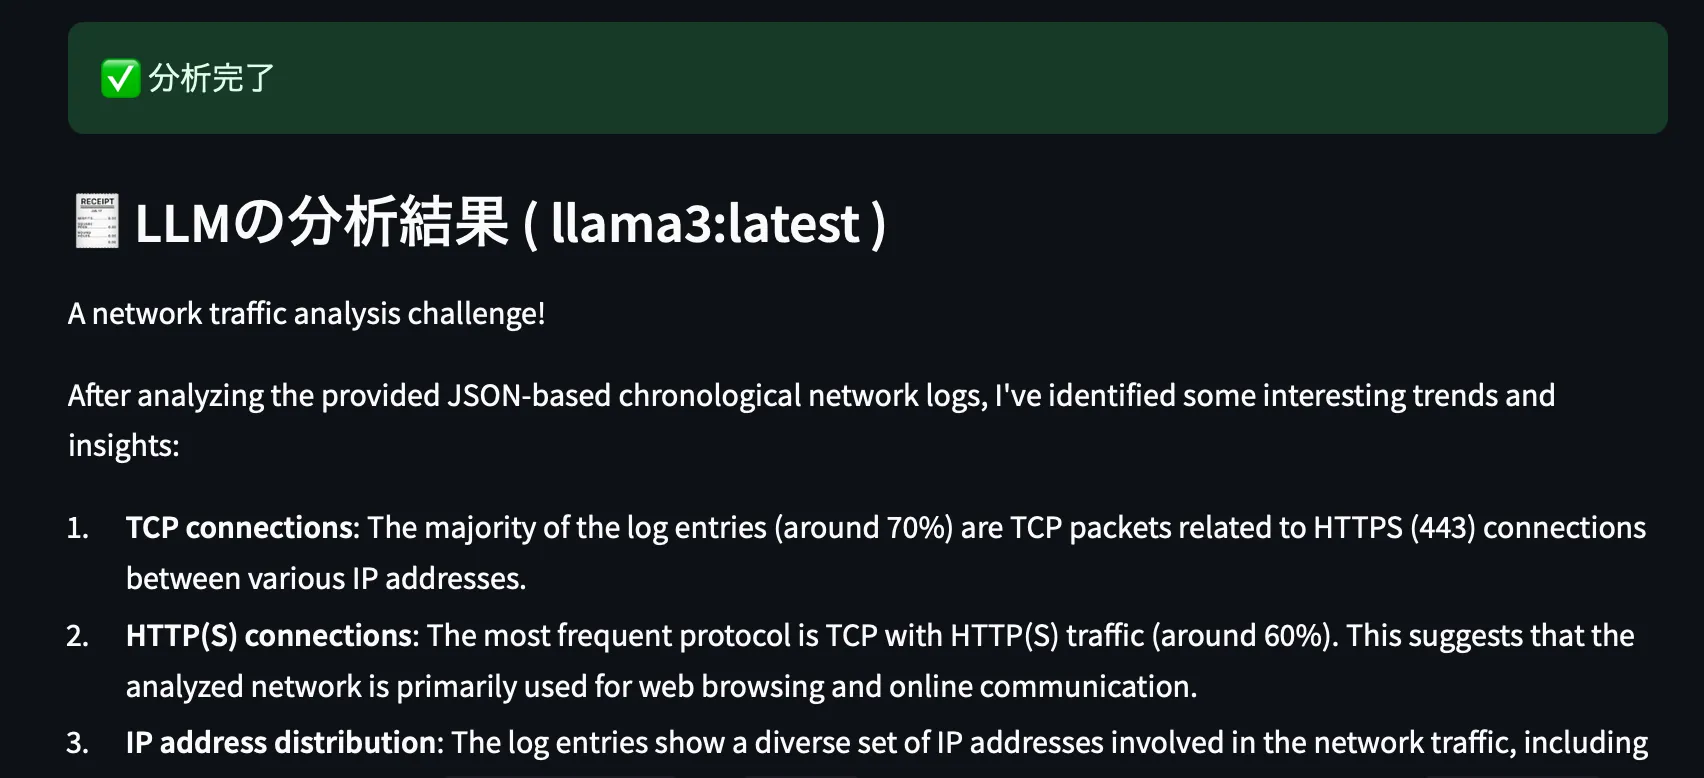The image size is (1704, 778).
Task: Click list number 2
Action: tap(78, 636)
